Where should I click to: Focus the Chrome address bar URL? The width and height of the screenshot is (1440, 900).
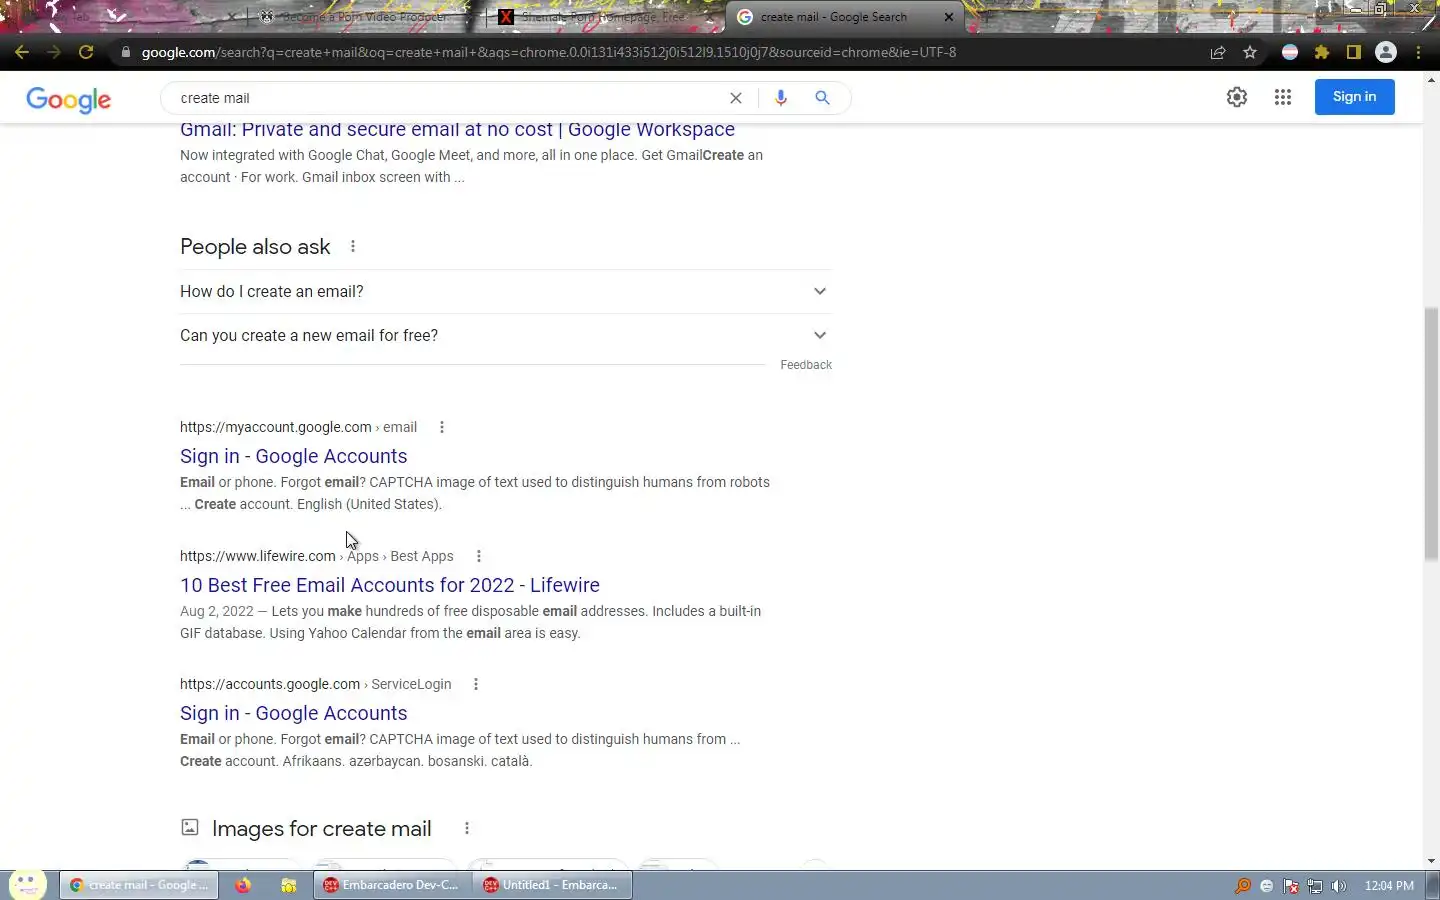(549, 52)
